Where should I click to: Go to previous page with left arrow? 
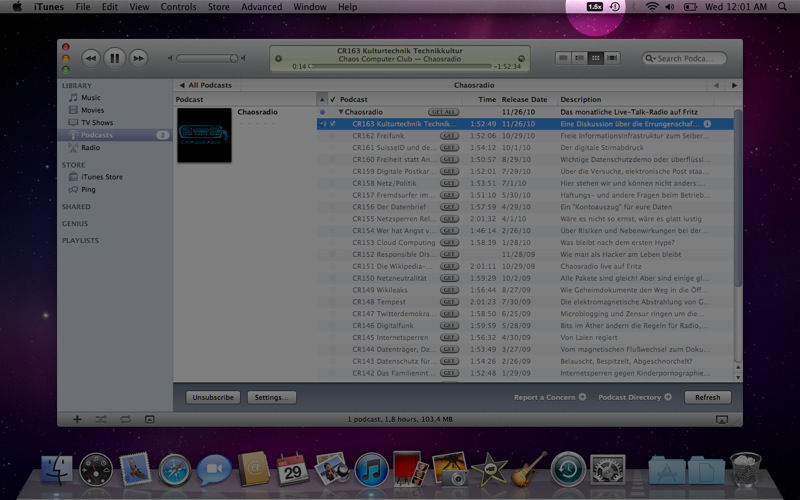716,85
